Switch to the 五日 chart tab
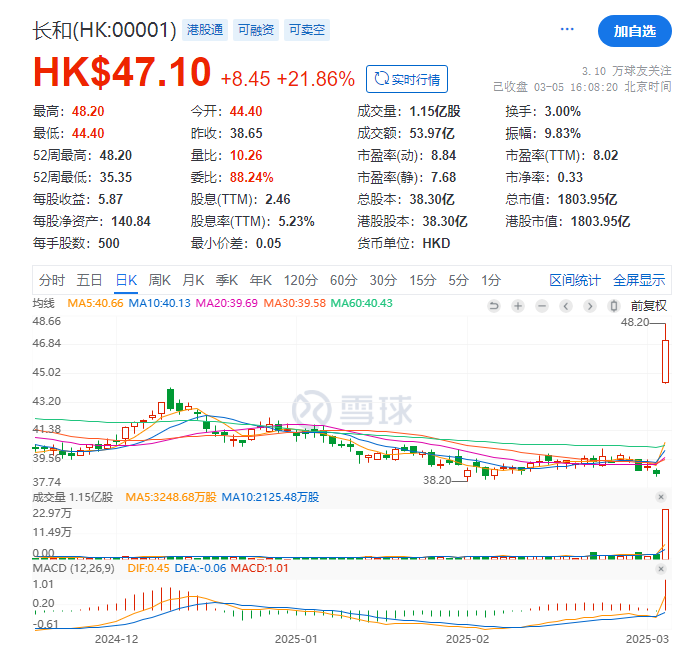The image size is (677, 654). tap(89, 280)
